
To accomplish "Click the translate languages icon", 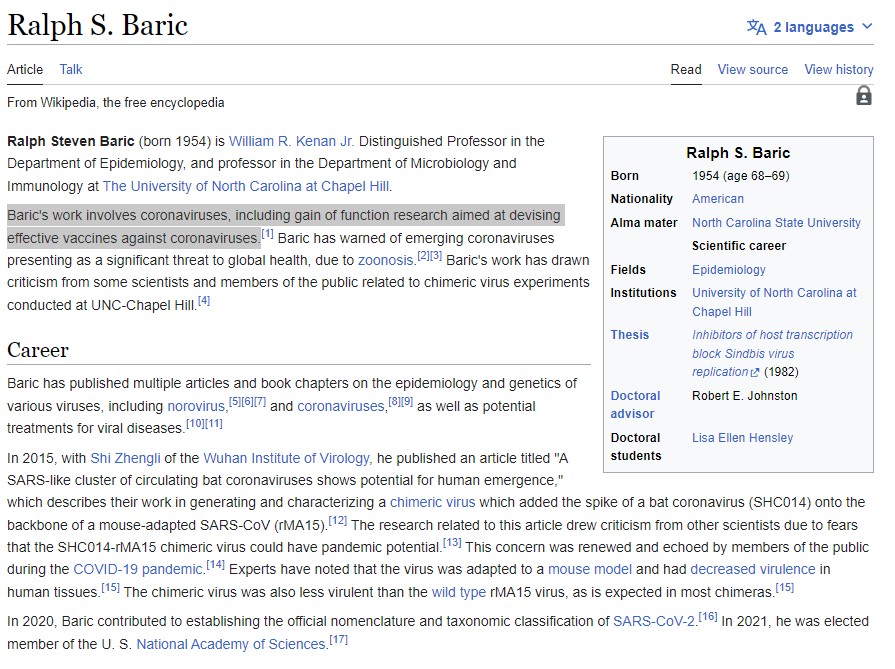I will click(x=756, y=27).
